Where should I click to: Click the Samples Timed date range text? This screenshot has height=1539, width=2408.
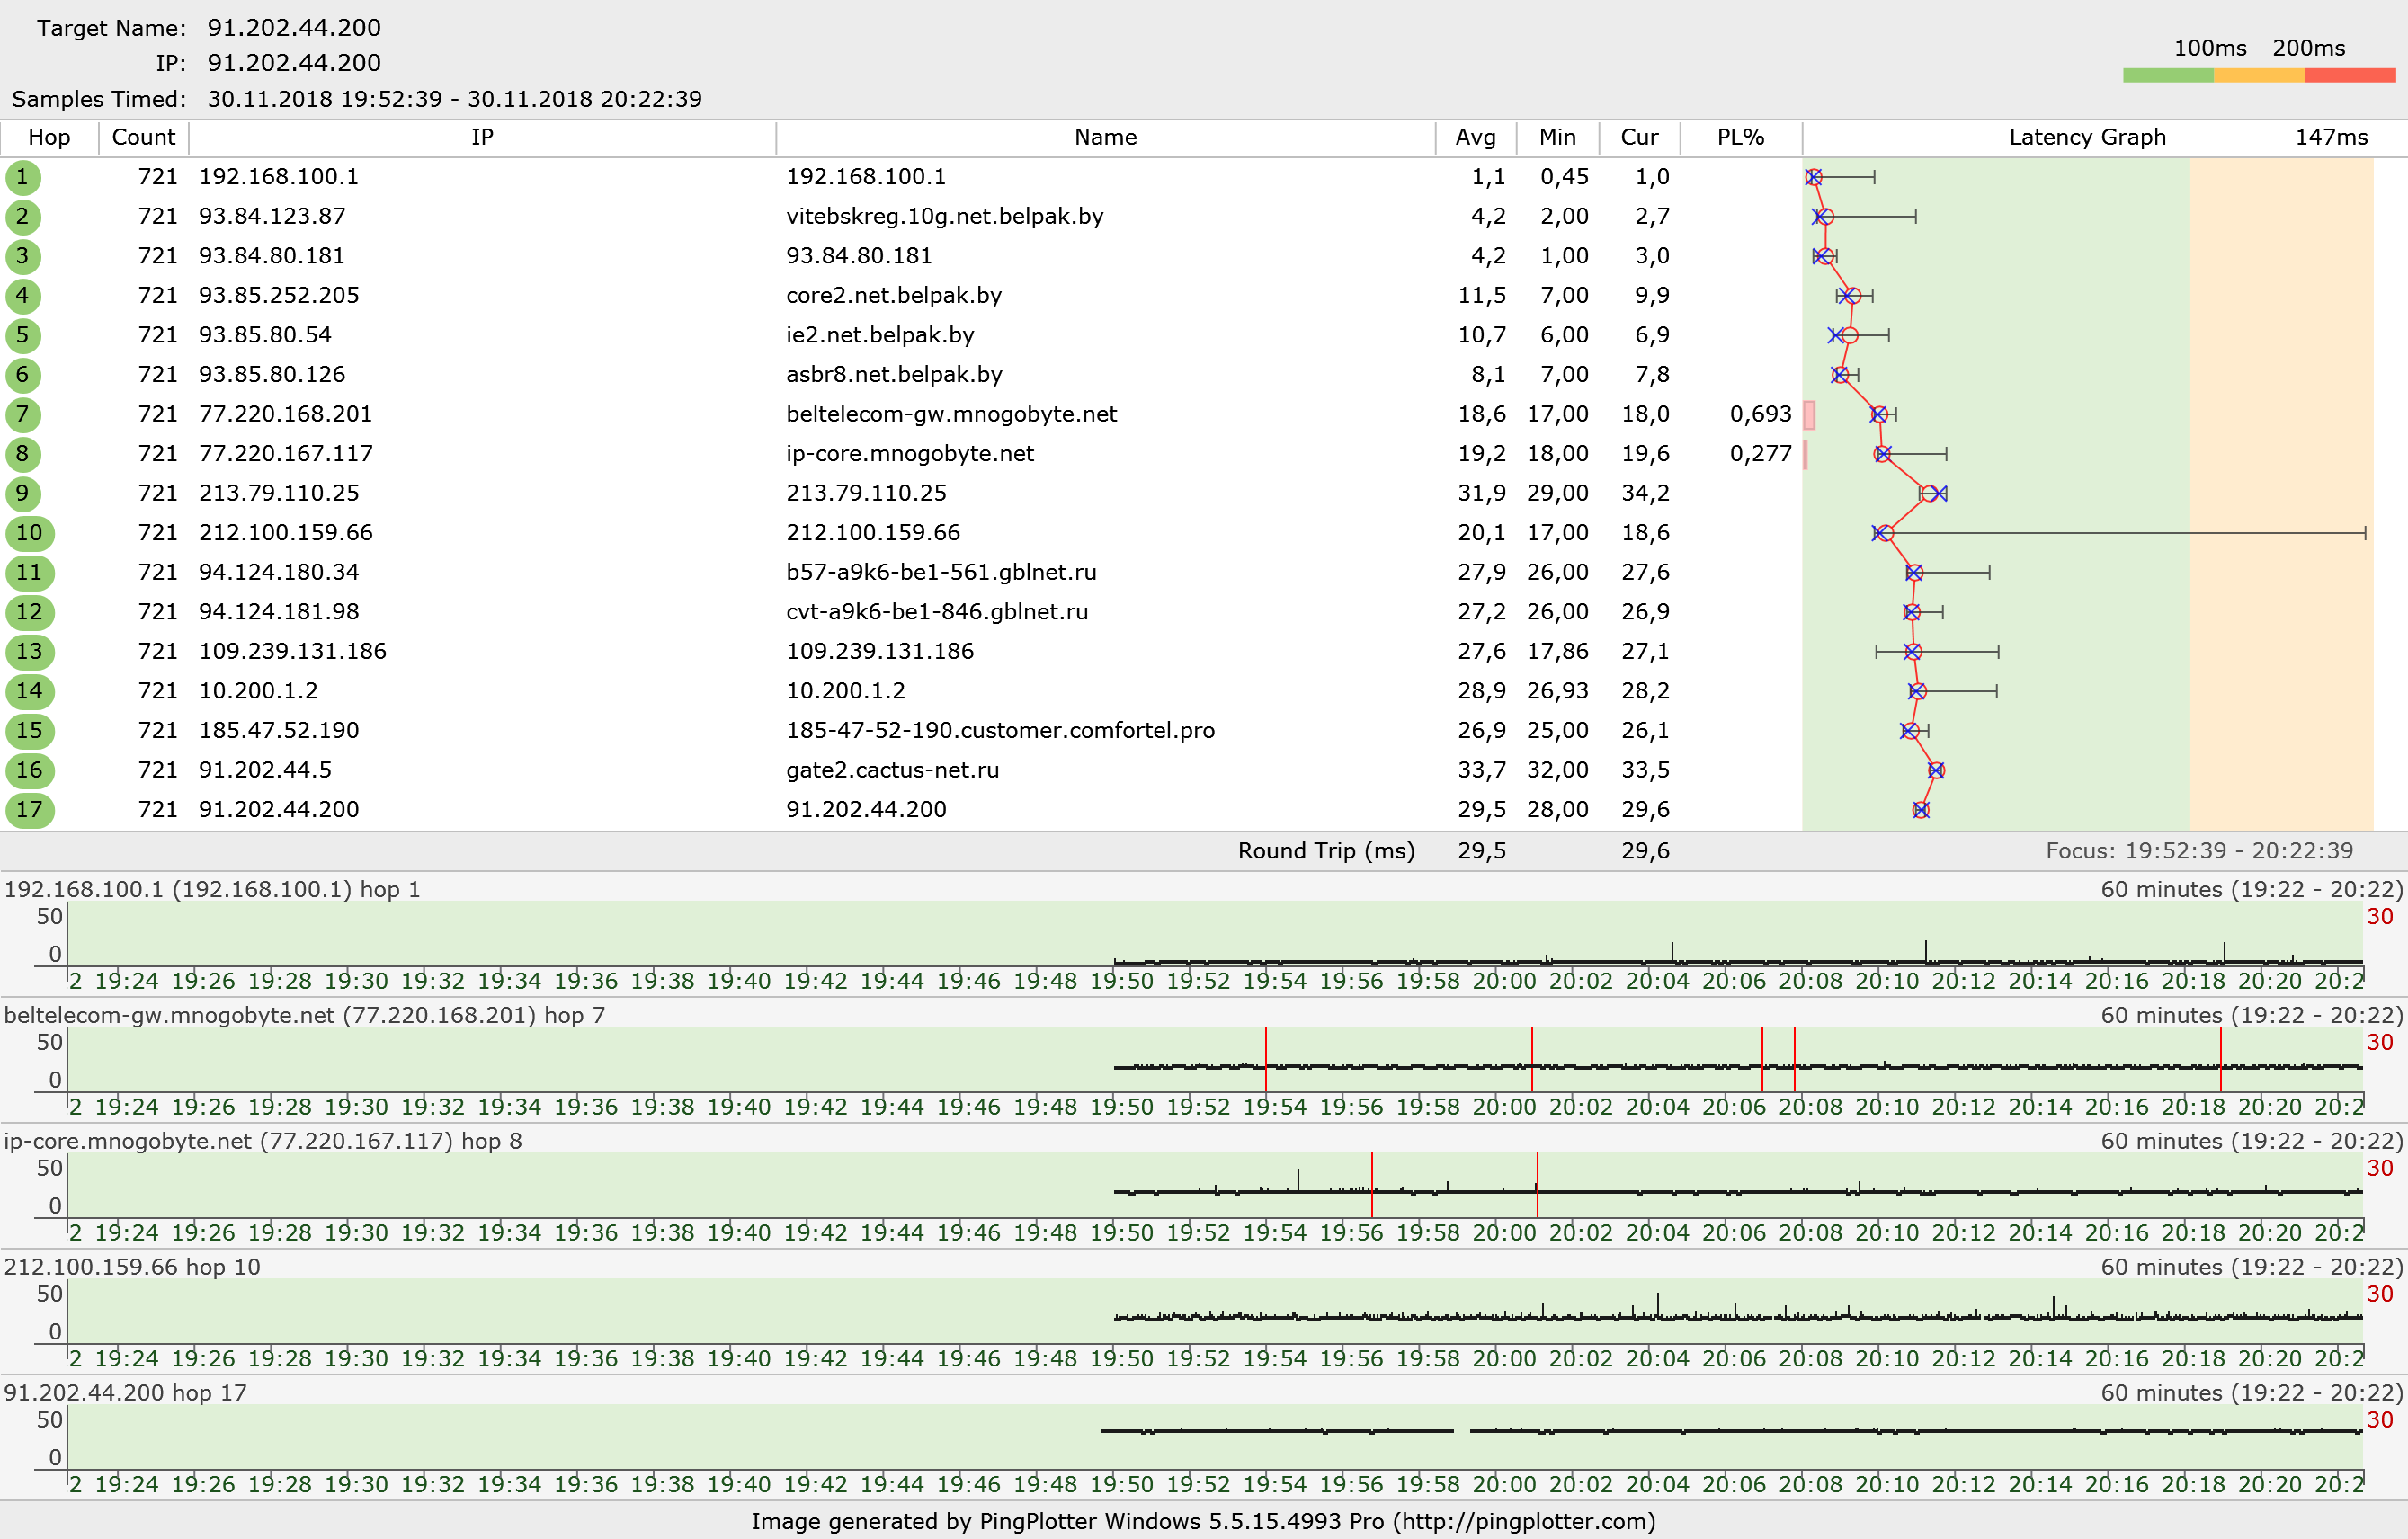click(454, 99)
